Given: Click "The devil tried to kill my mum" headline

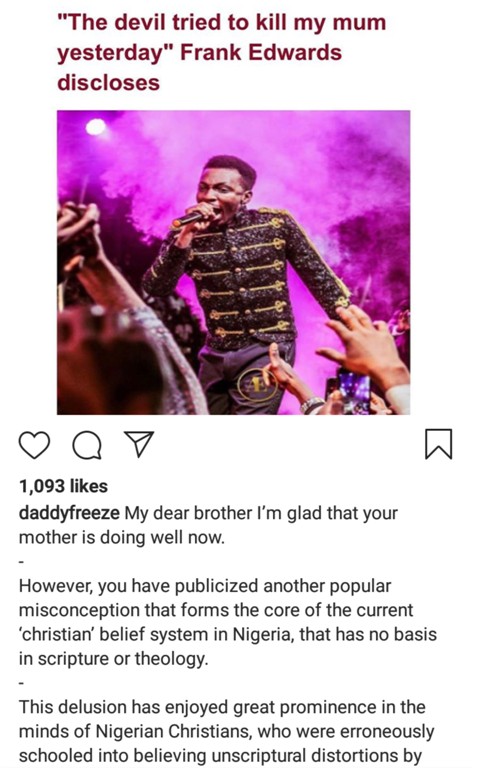Looking at the screenshot, I should pos(221,23).
